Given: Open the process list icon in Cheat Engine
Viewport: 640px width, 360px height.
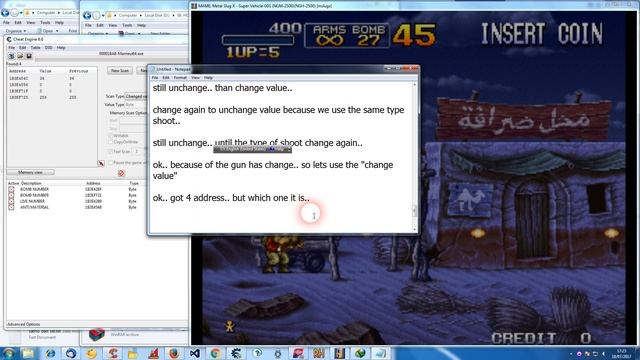Looking at the screenshot, I should [x=11, y=56].
